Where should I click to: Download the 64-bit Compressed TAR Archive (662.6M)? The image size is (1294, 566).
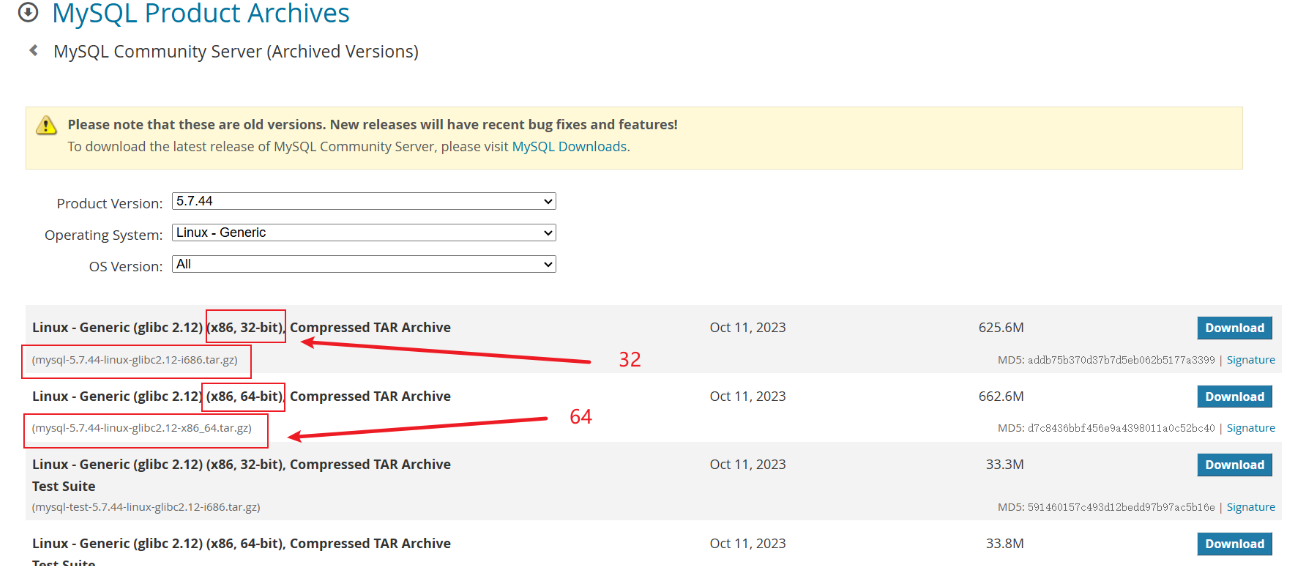(1235, 397)
